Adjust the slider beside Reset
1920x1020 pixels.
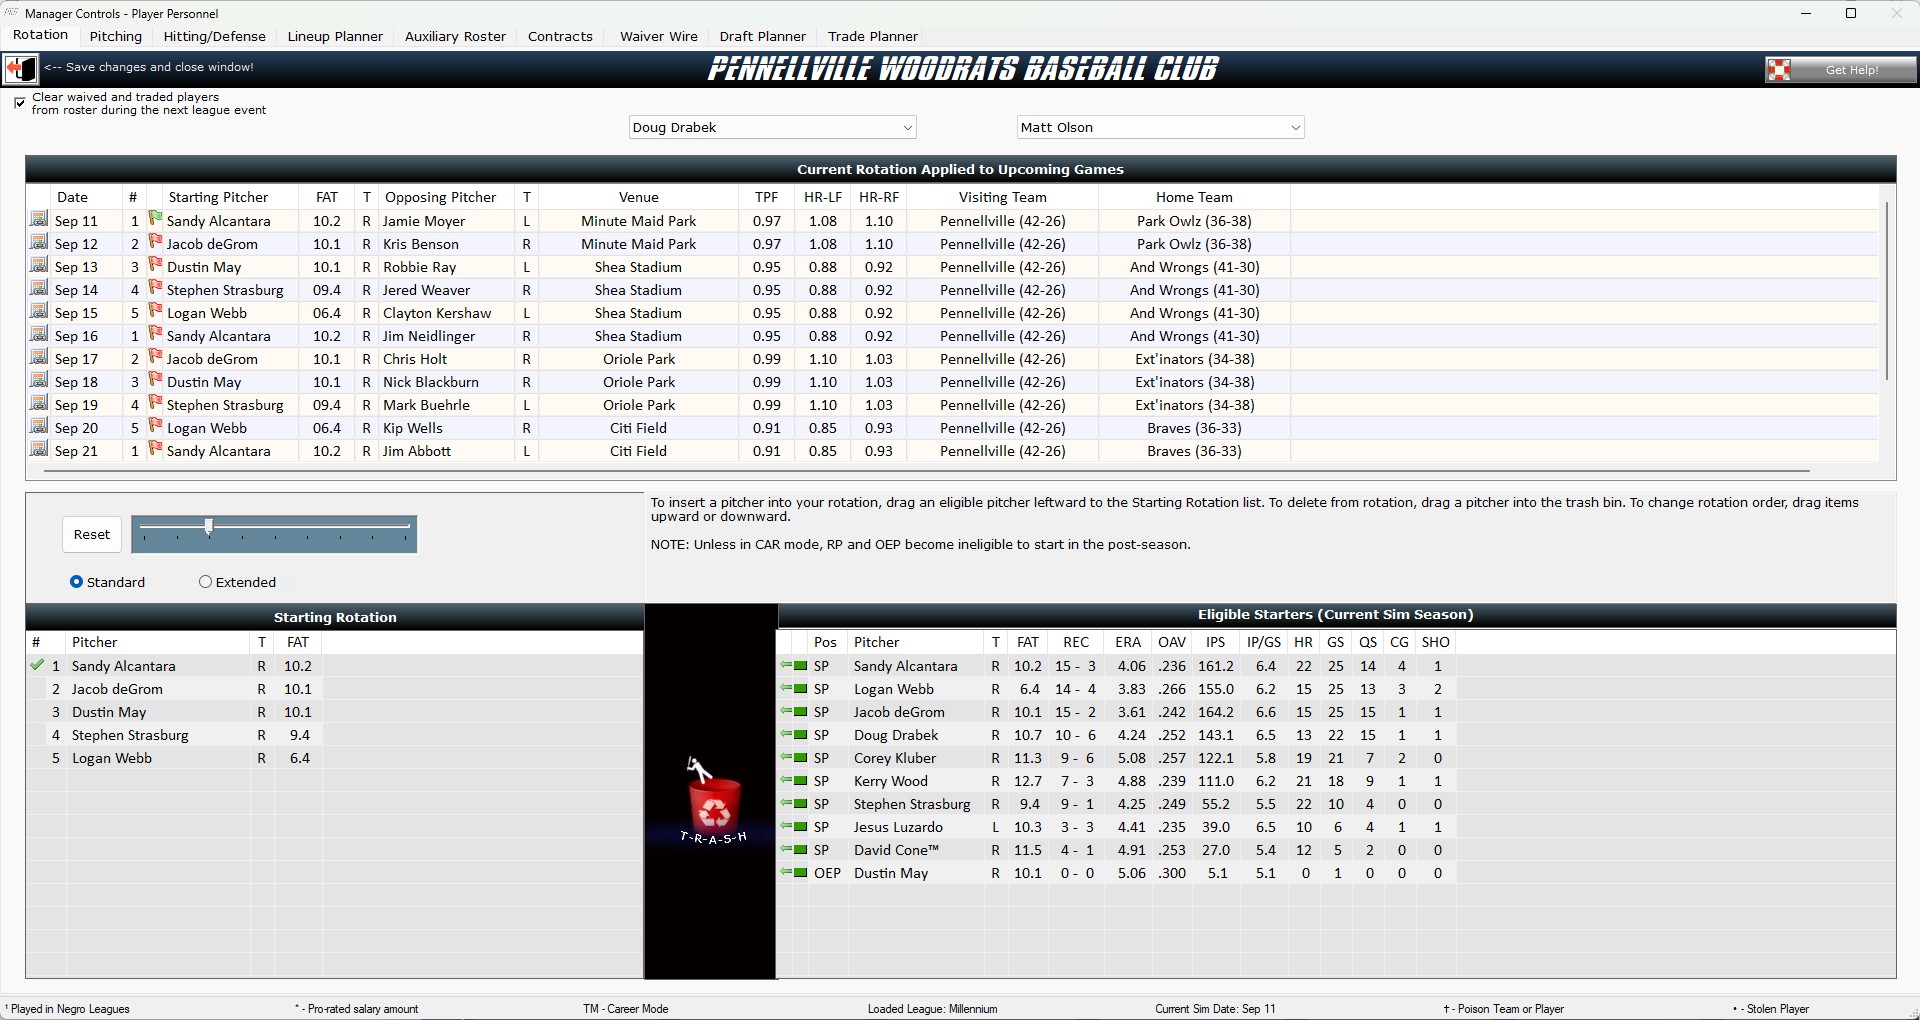click(208, 528)
